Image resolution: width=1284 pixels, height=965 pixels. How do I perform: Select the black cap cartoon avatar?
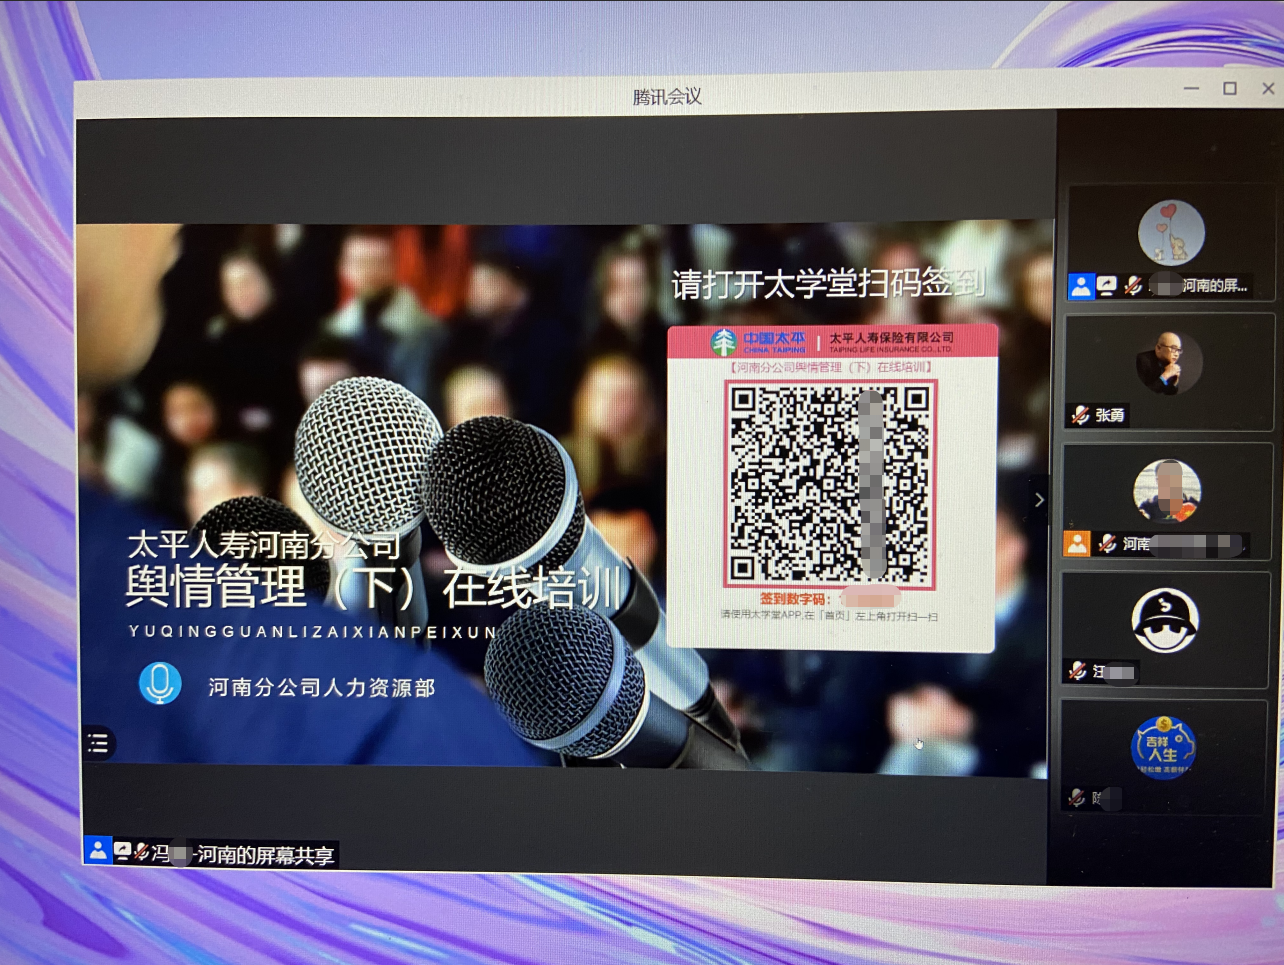point(1165,620)
